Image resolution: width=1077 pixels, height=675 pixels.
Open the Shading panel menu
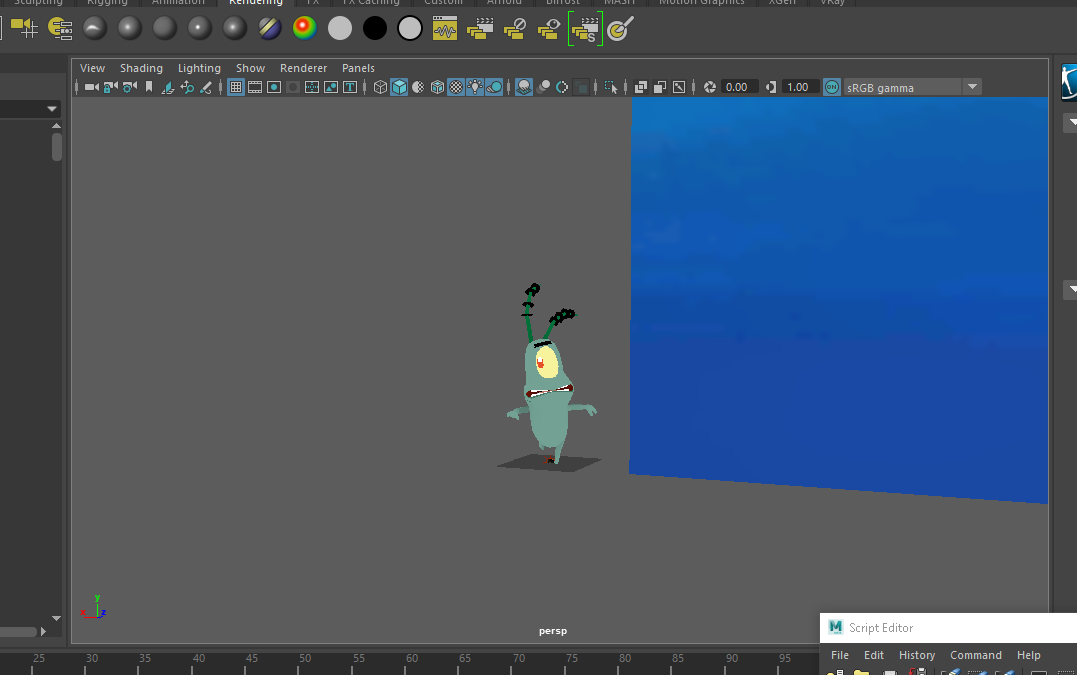click(x=141, y=68)
